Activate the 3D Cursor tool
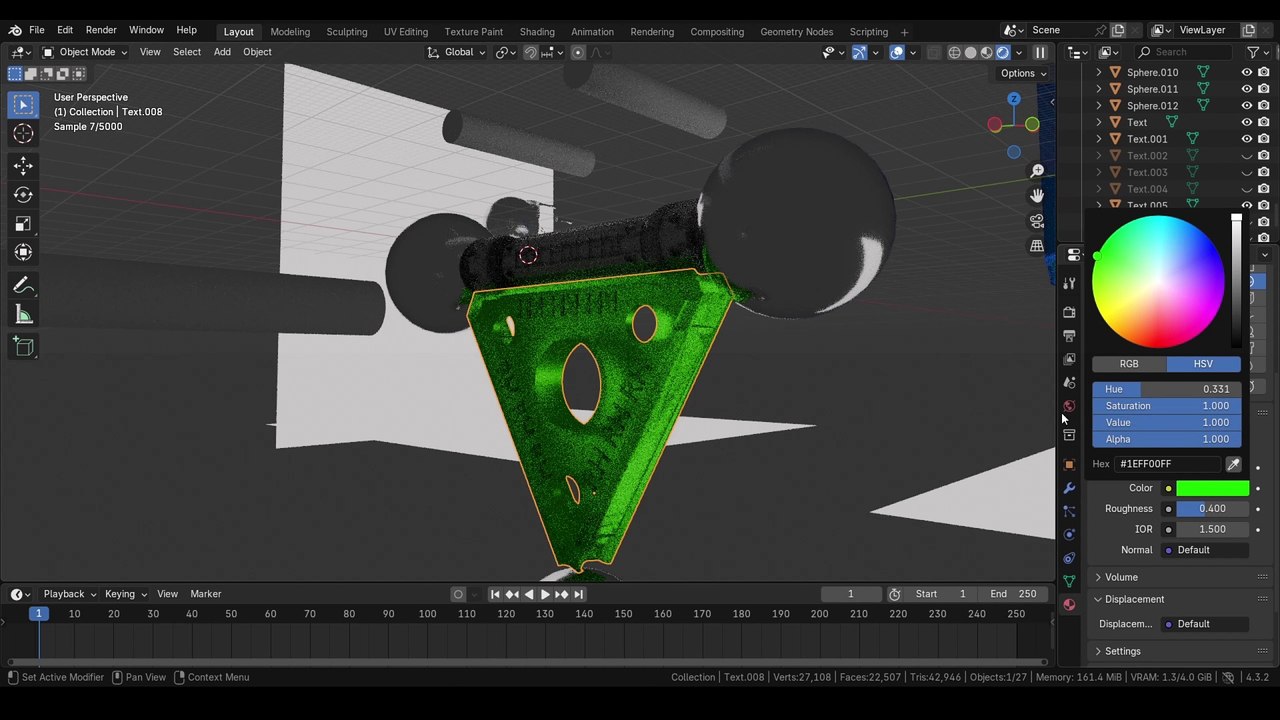This screenshot has height=720, width=1280. click(x=24, y=134)
